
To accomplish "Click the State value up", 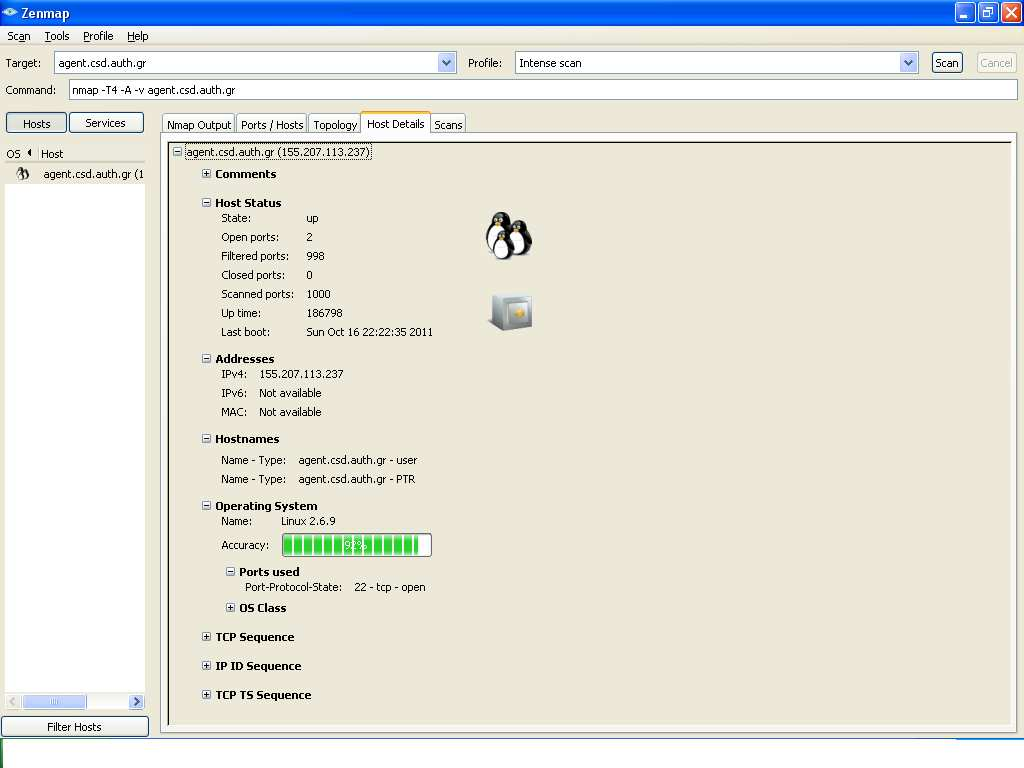I will coord(312,218).
